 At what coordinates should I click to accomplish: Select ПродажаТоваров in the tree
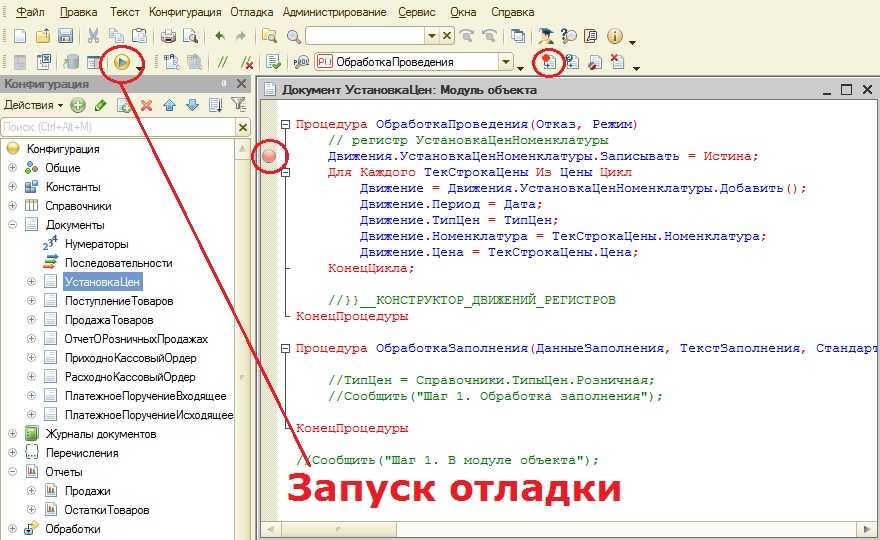(109, 320)
